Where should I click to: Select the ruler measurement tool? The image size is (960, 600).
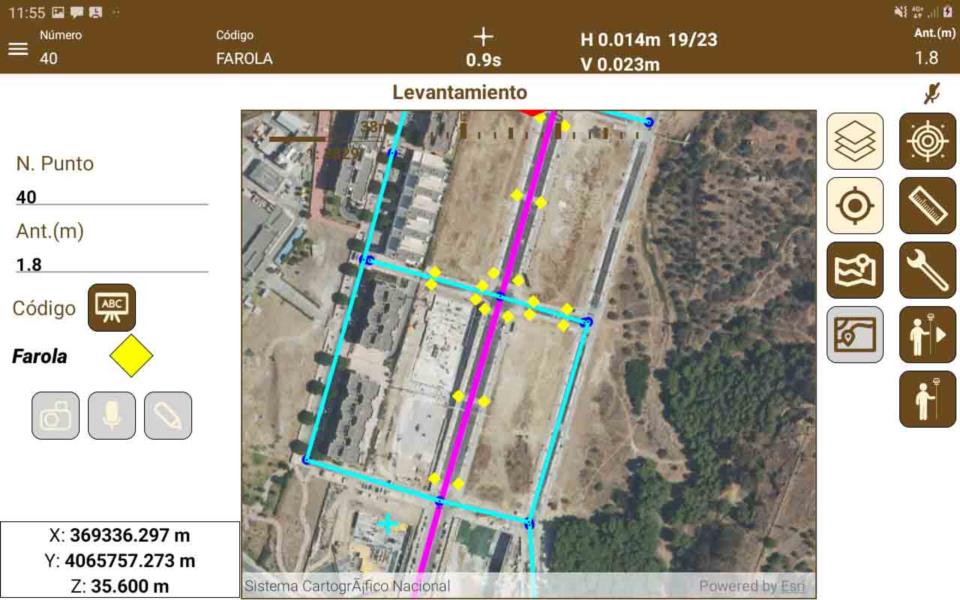(927, 206)
